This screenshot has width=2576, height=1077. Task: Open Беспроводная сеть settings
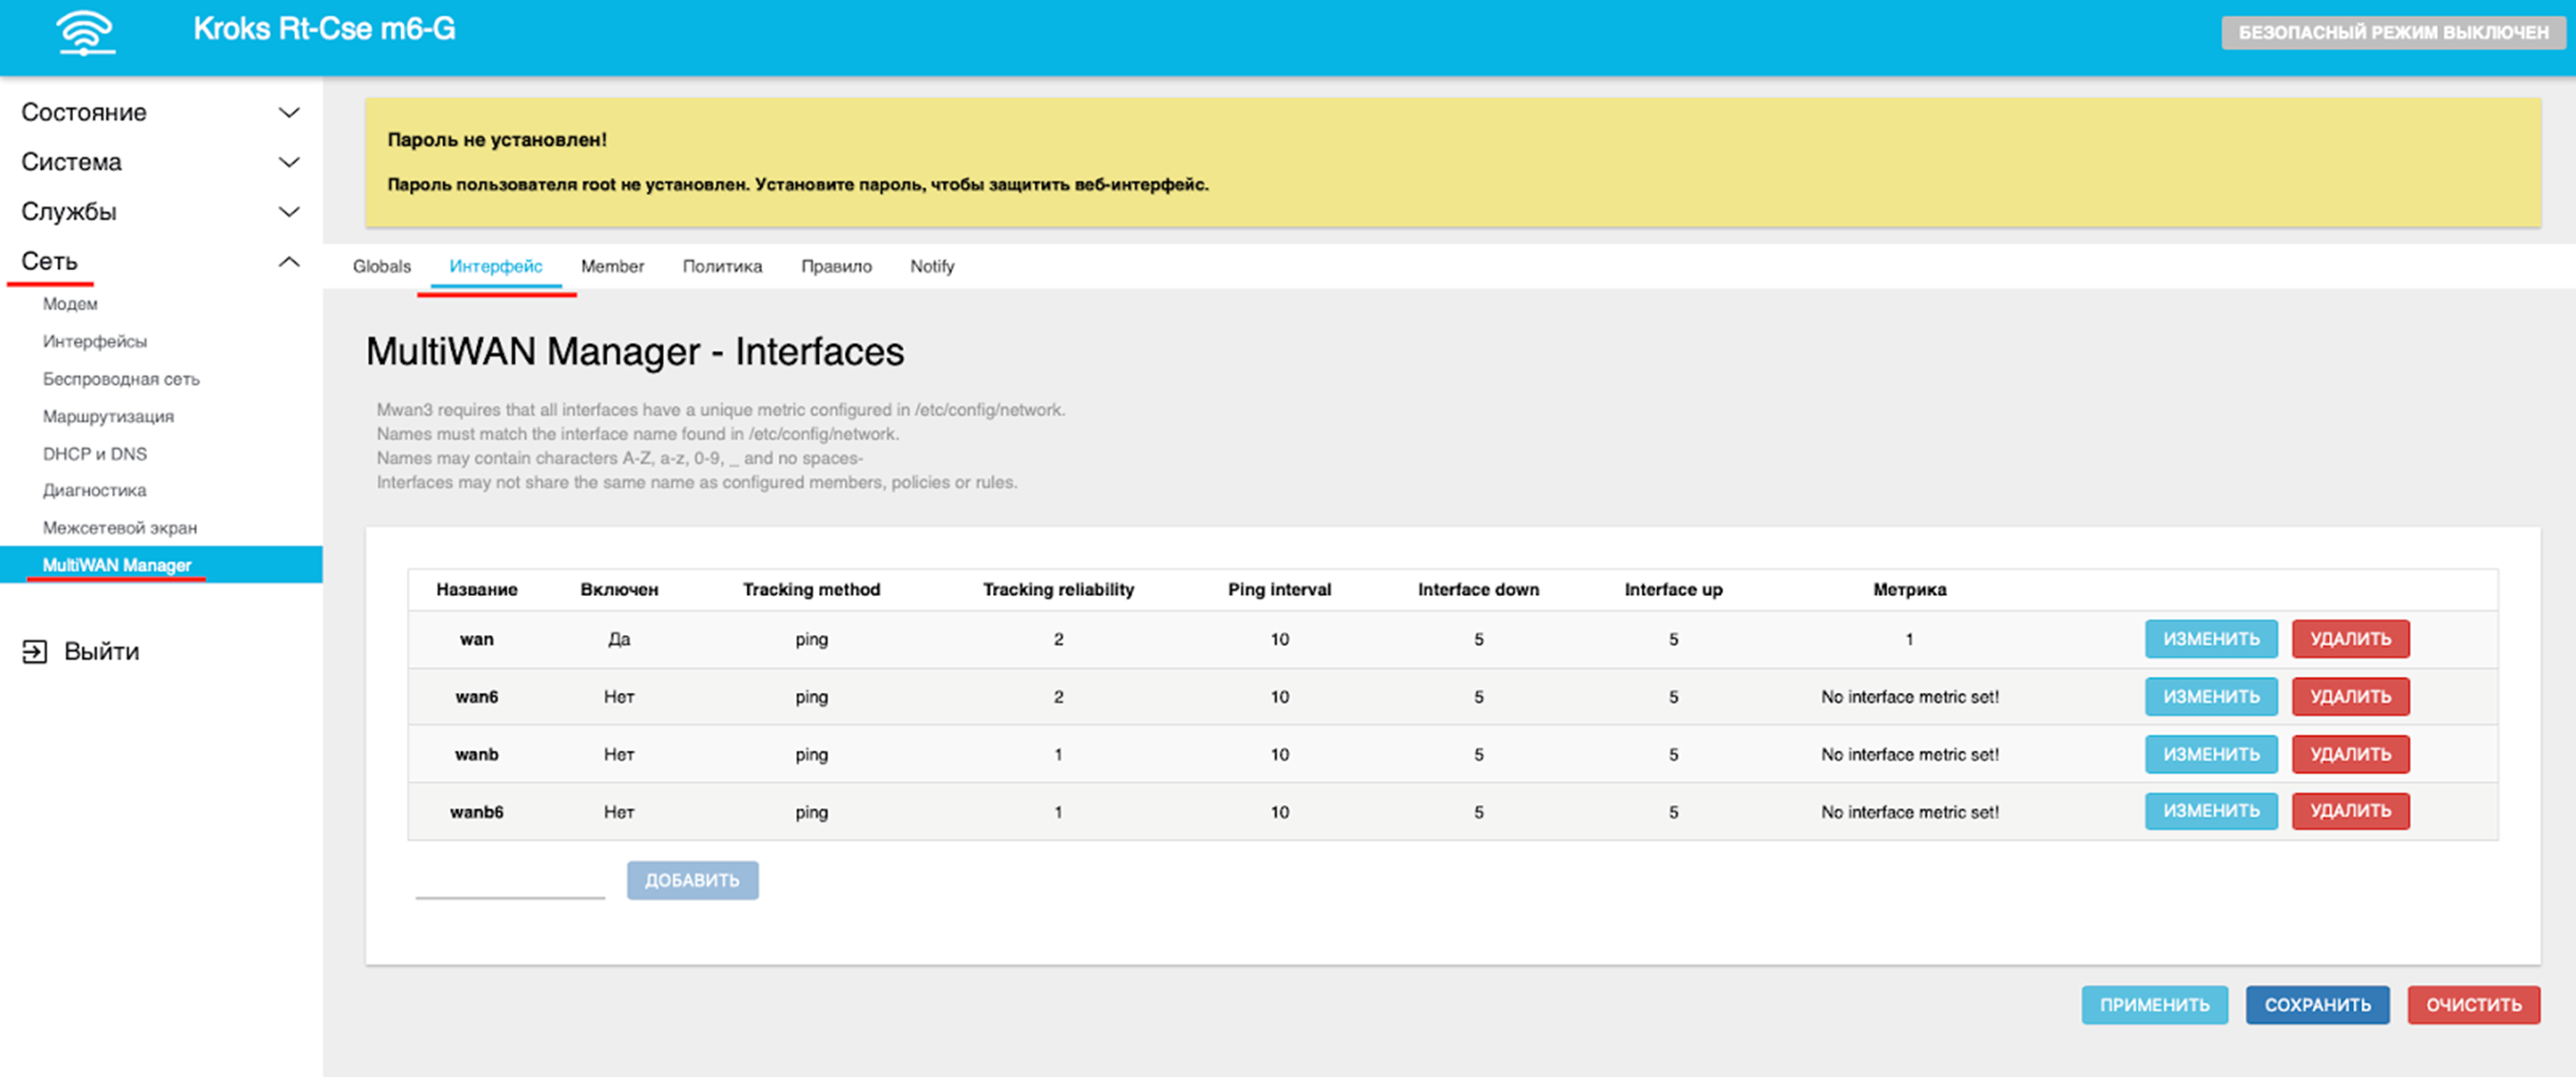[120, 379]
